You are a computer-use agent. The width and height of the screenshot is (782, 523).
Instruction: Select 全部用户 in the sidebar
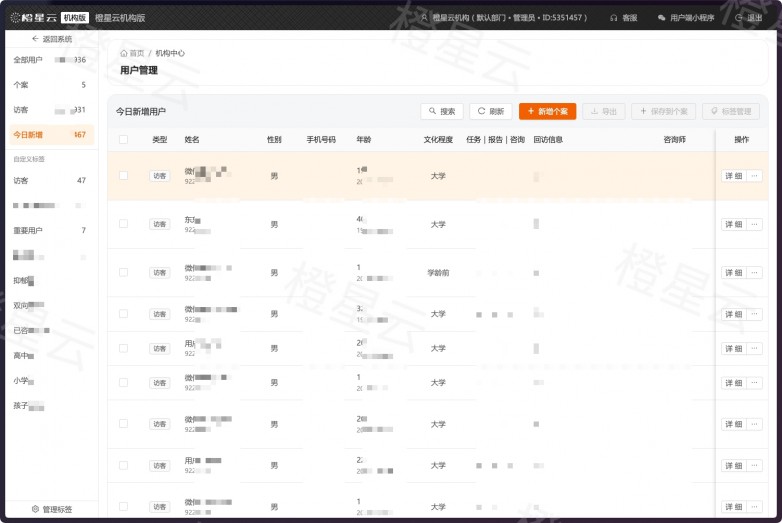(49, 60)
